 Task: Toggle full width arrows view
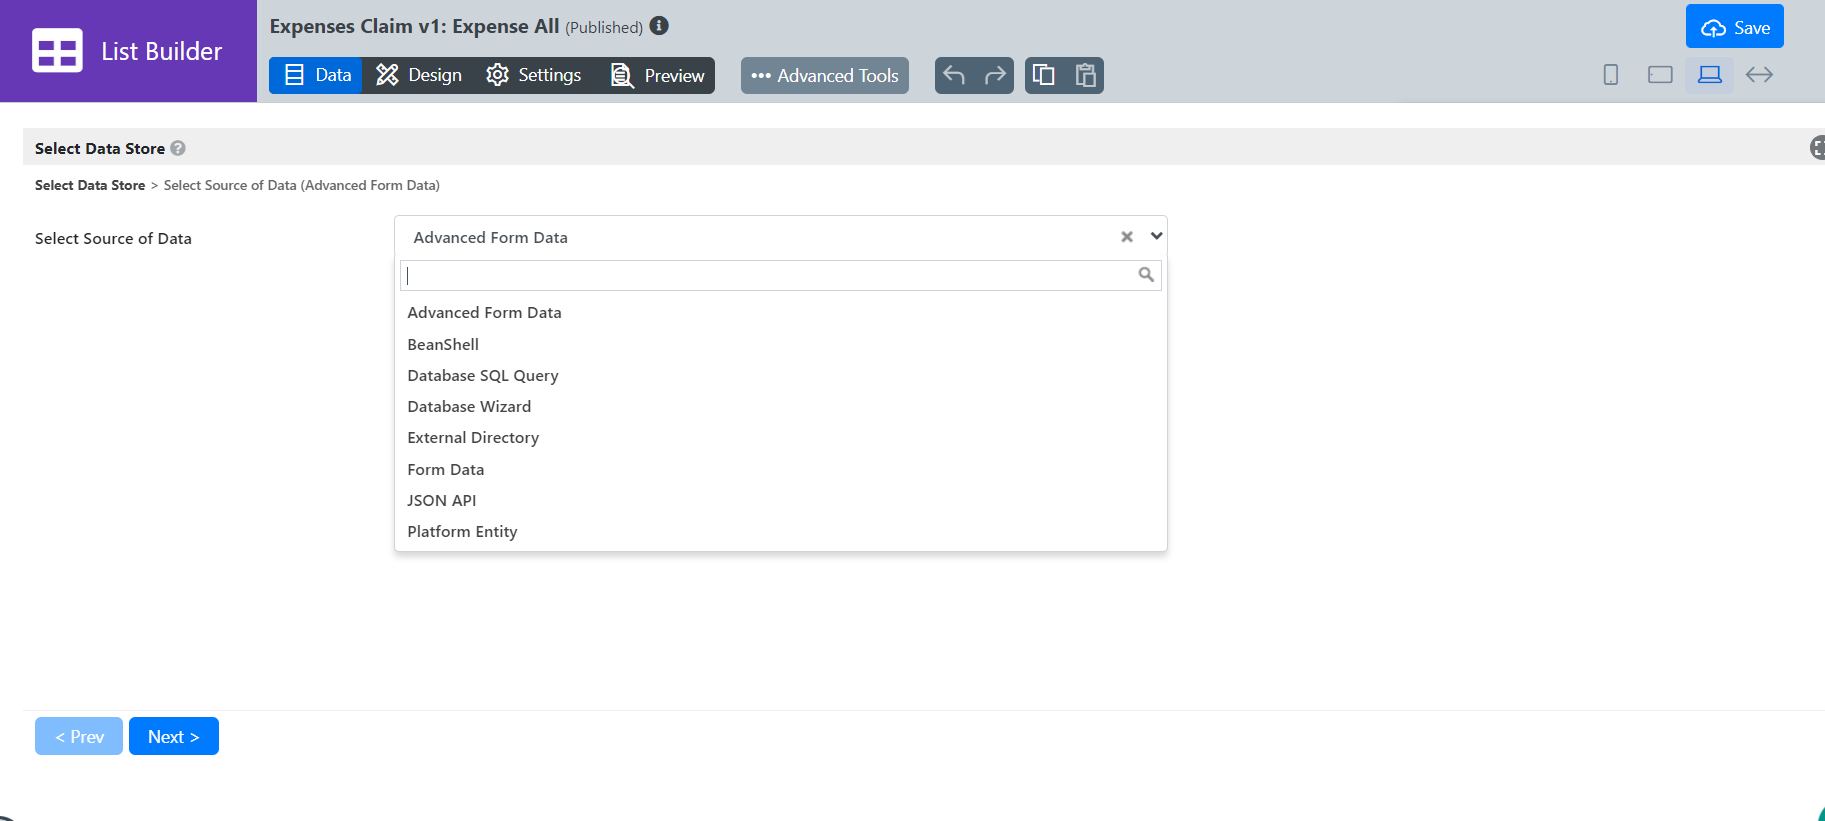point(1759,75)
